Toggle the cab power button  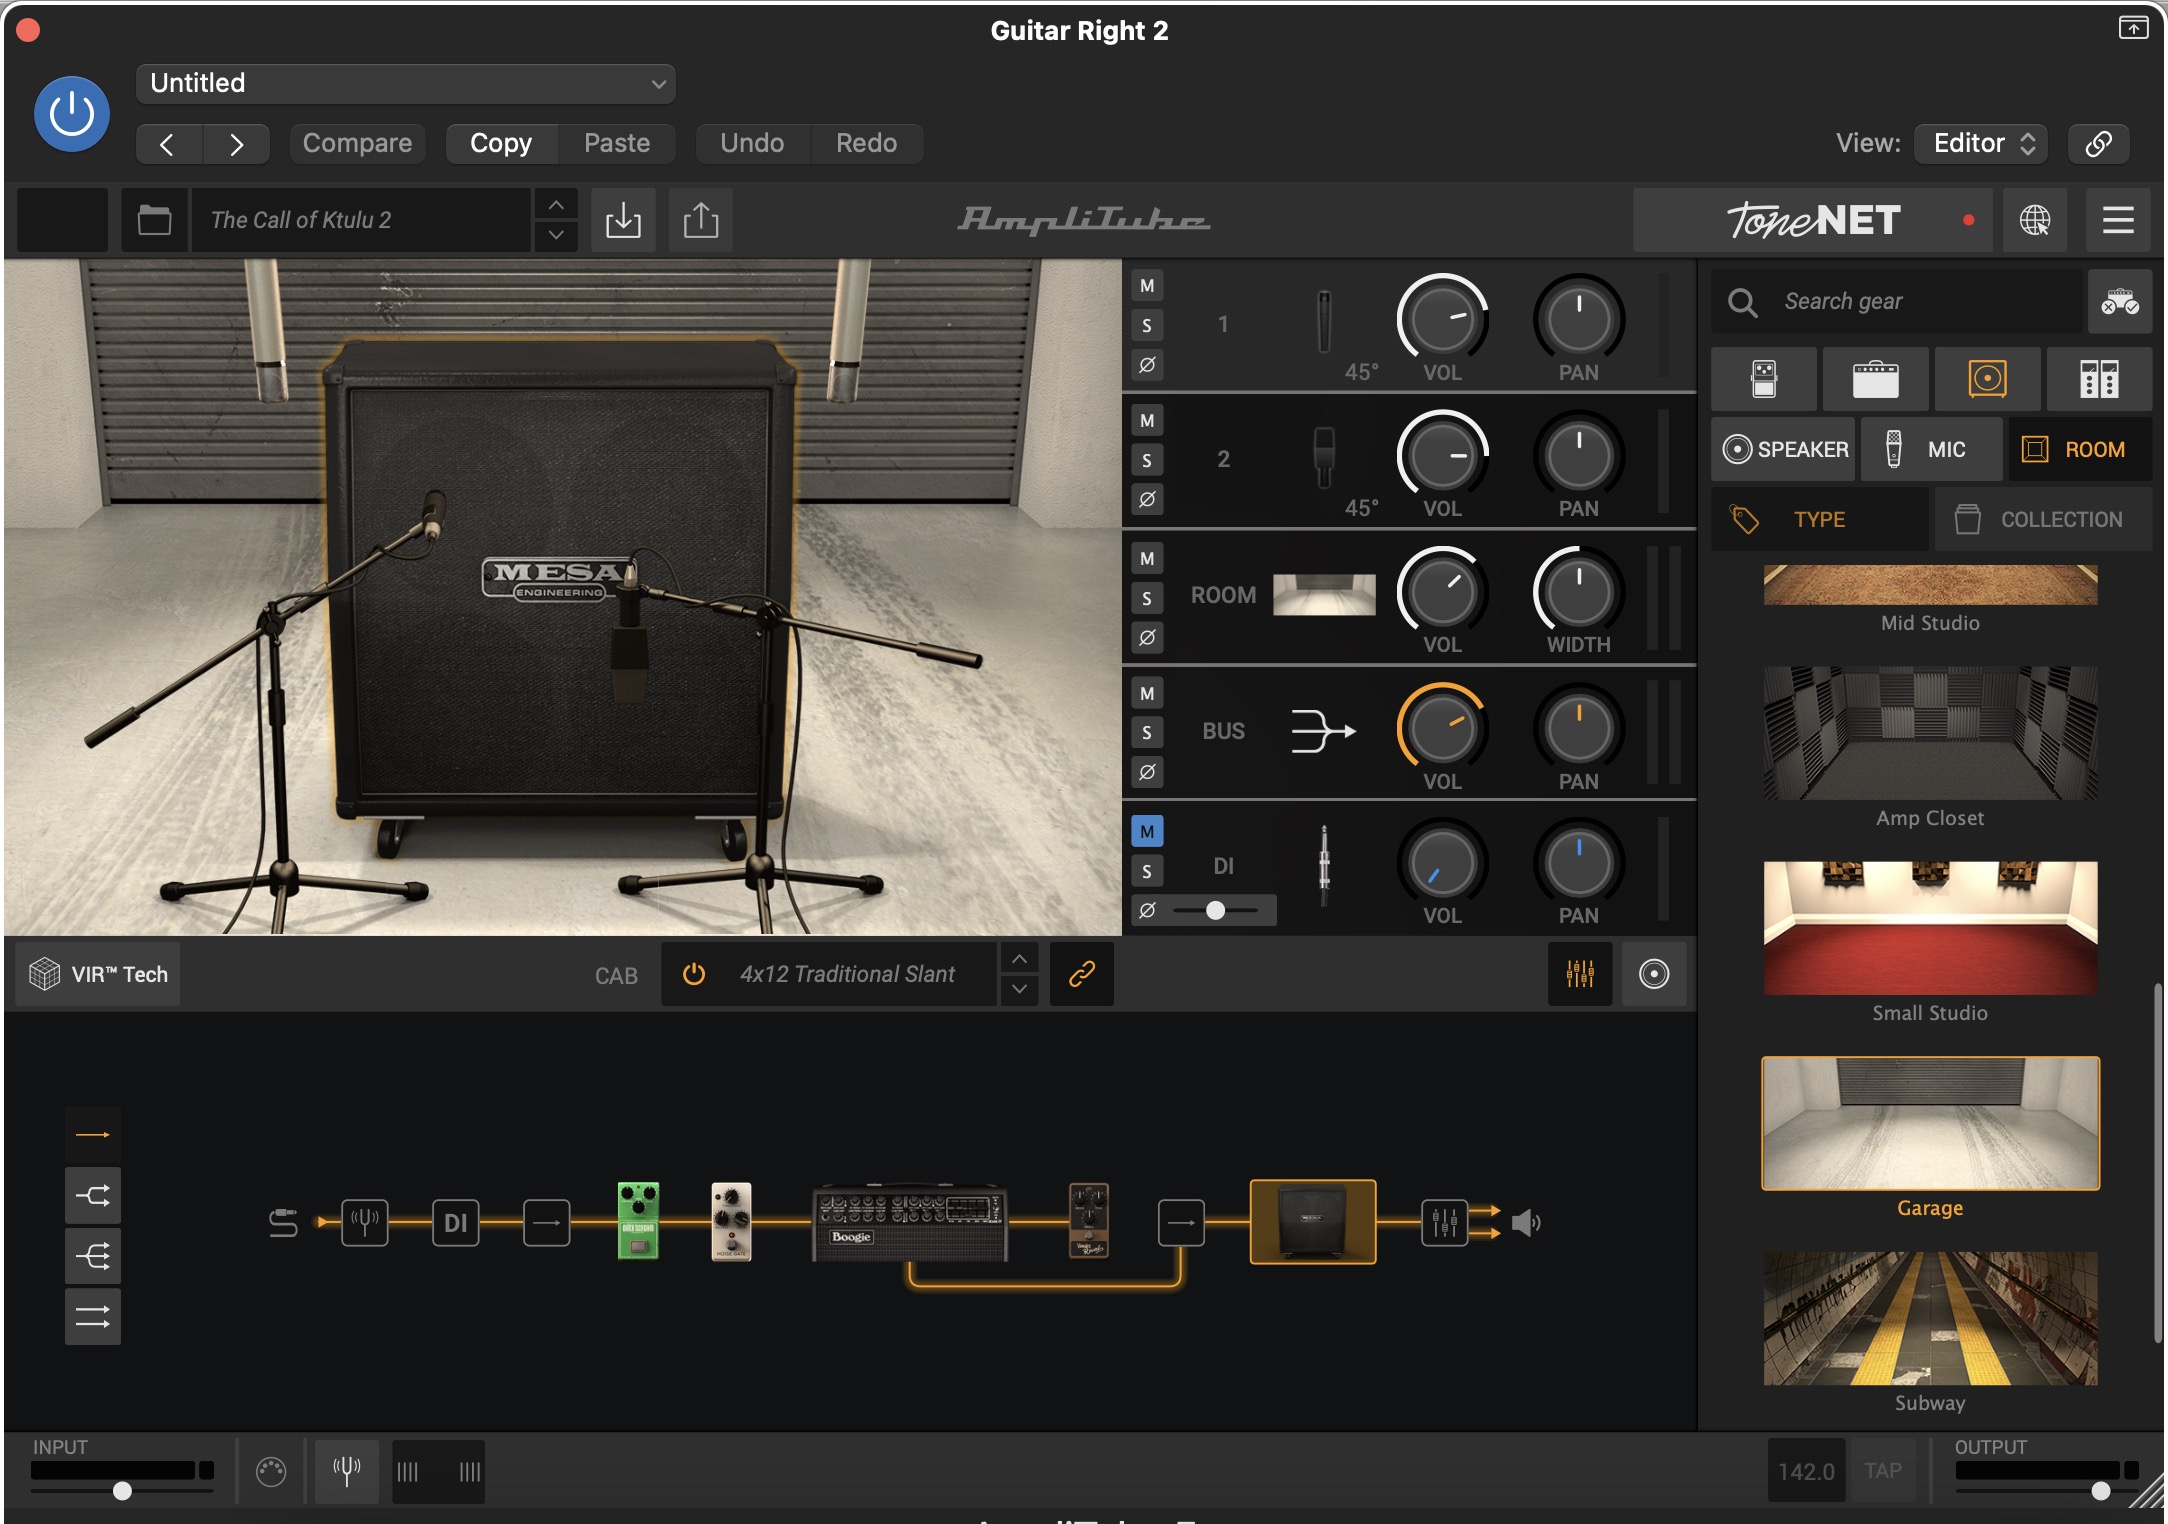(x=693, y=973)
